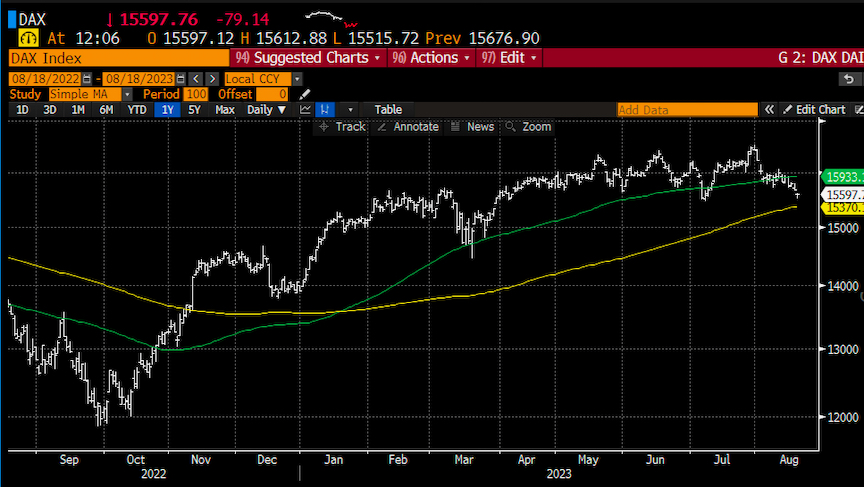Select the 1D time range
864x487 pixels.
coord(22,110)
